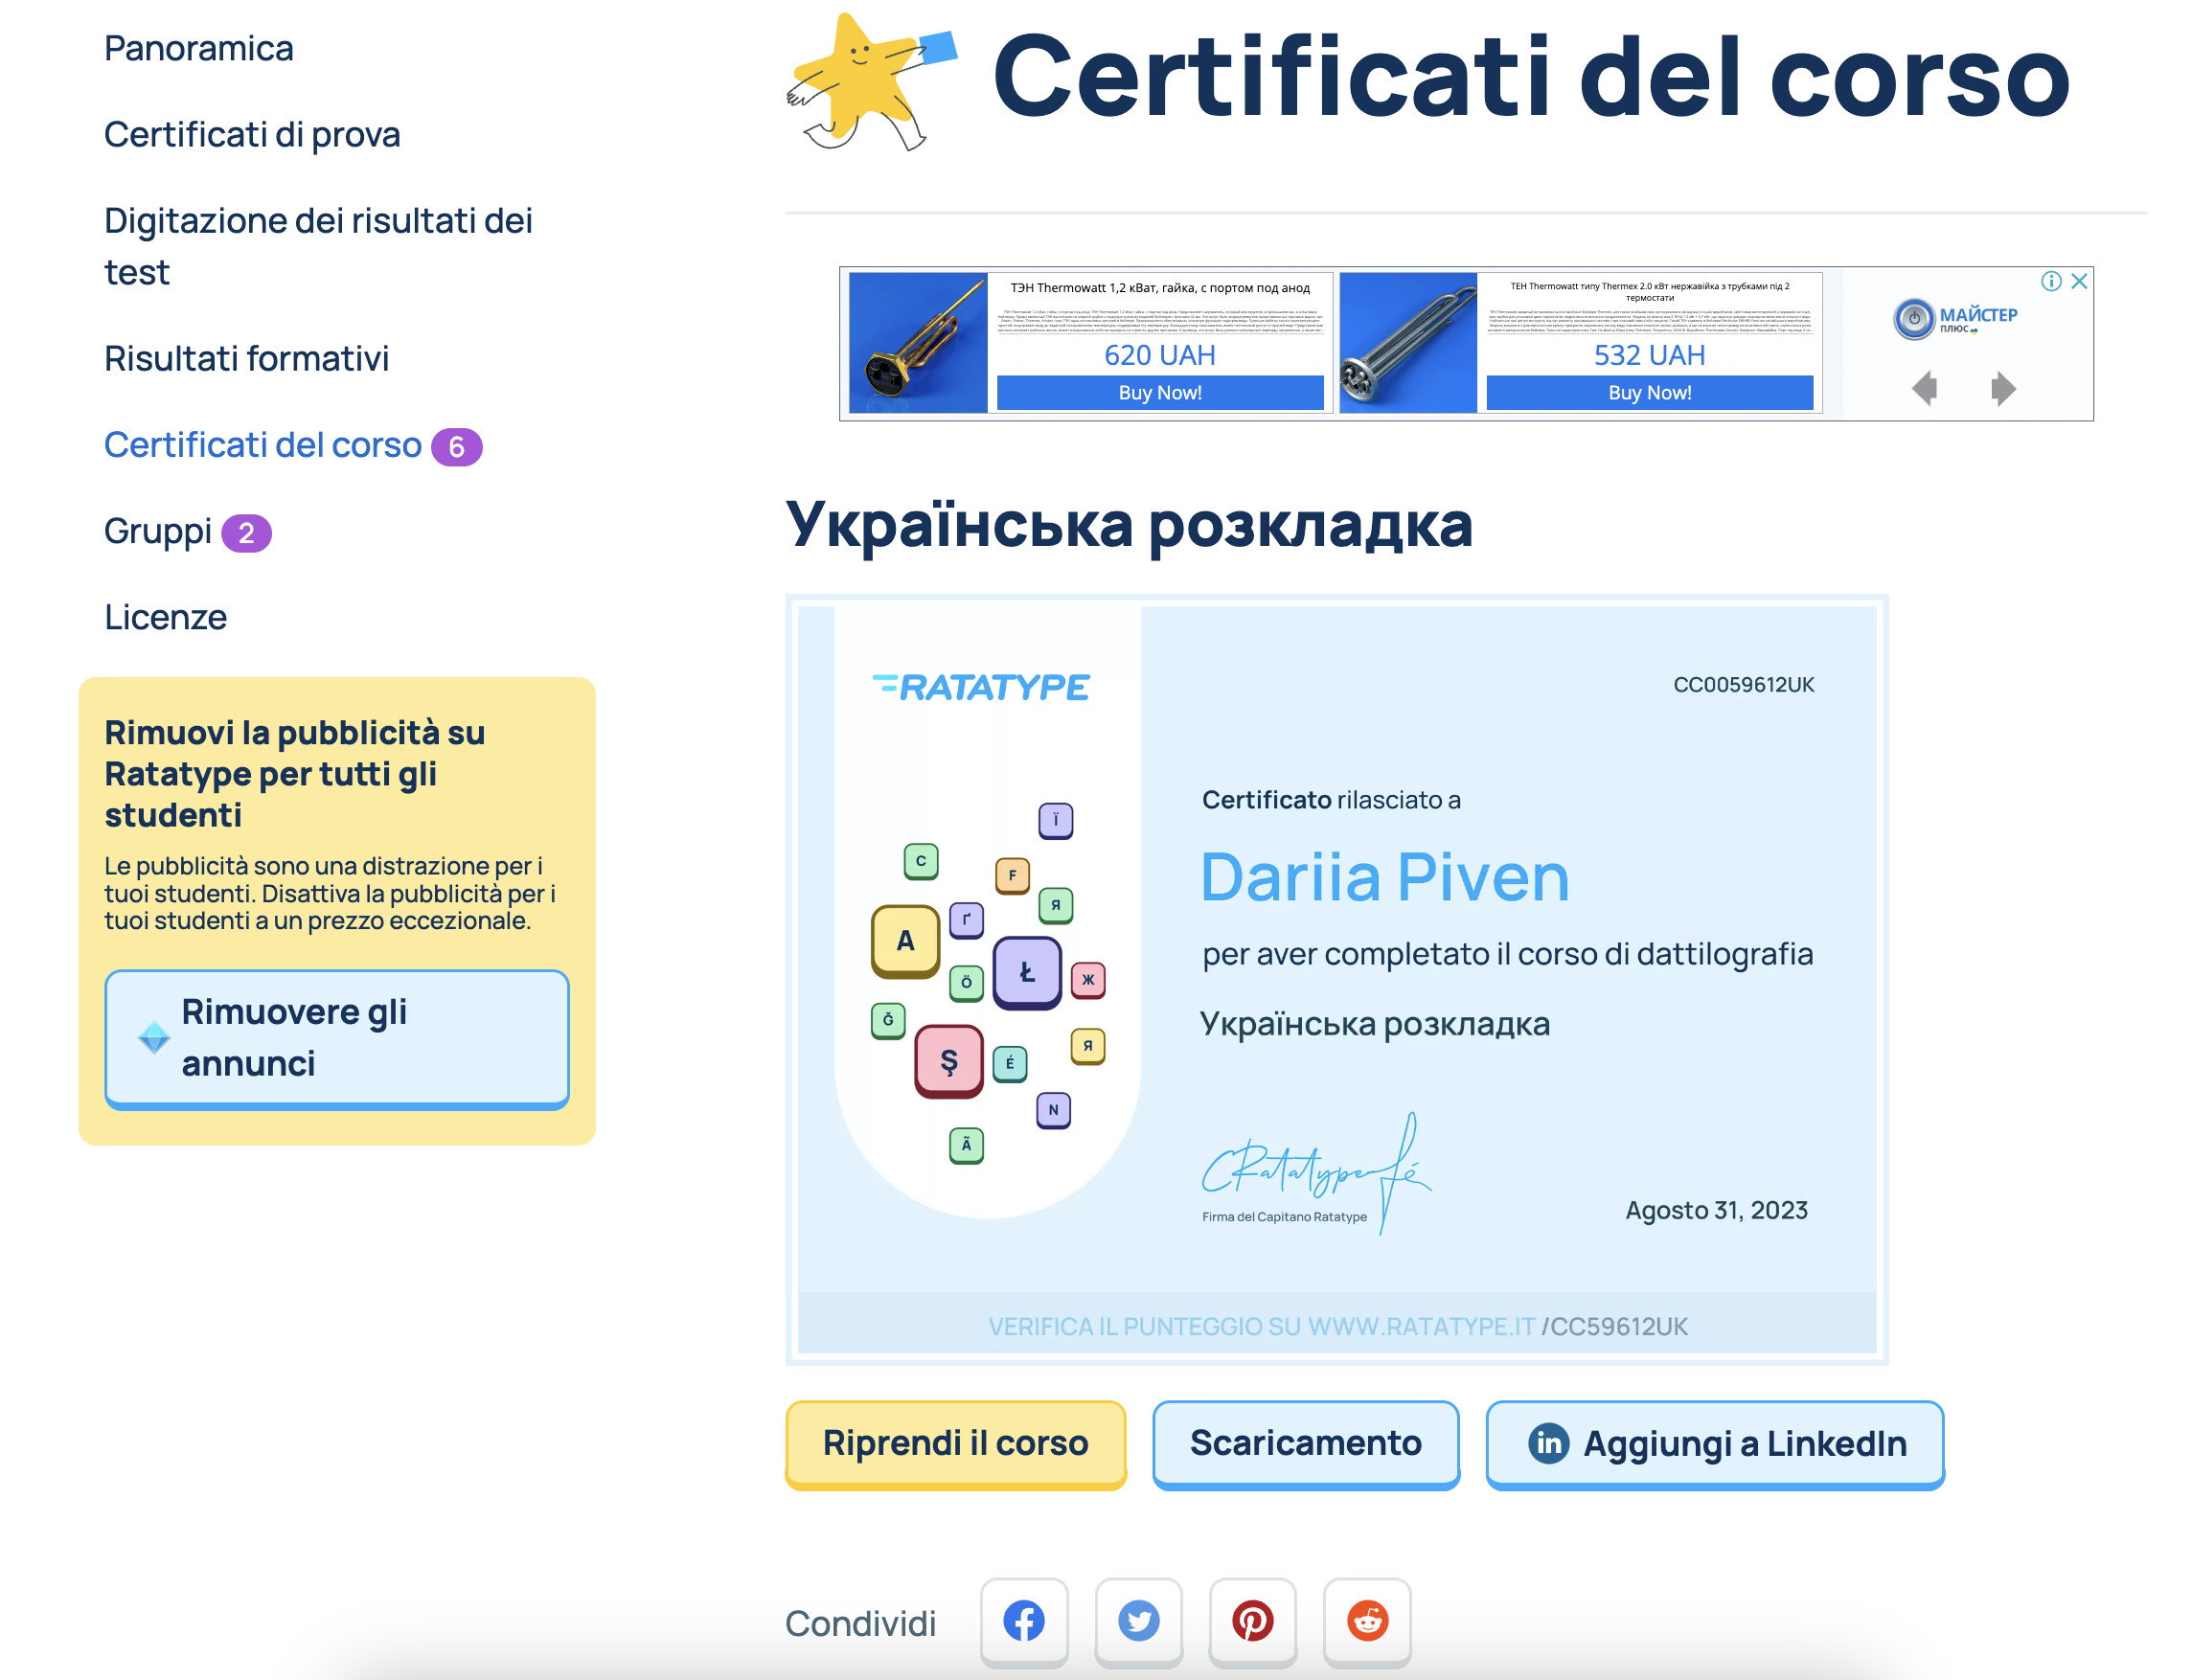Click the Rimuovere gli annunci button
This screenshot has width=2192, height=1680.
pyautogui.click(x=337, y=1038)
